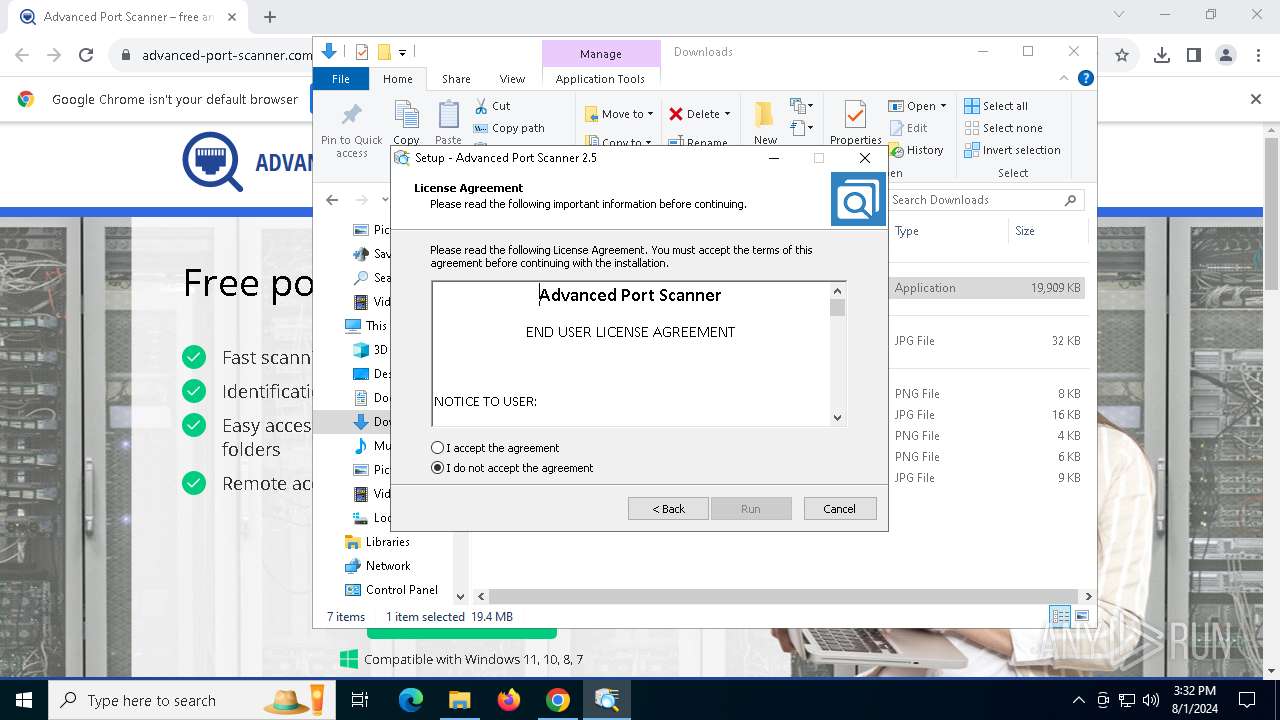Open the Open dropdown in ribbon
1280x720 pixels.
(917, 106)
